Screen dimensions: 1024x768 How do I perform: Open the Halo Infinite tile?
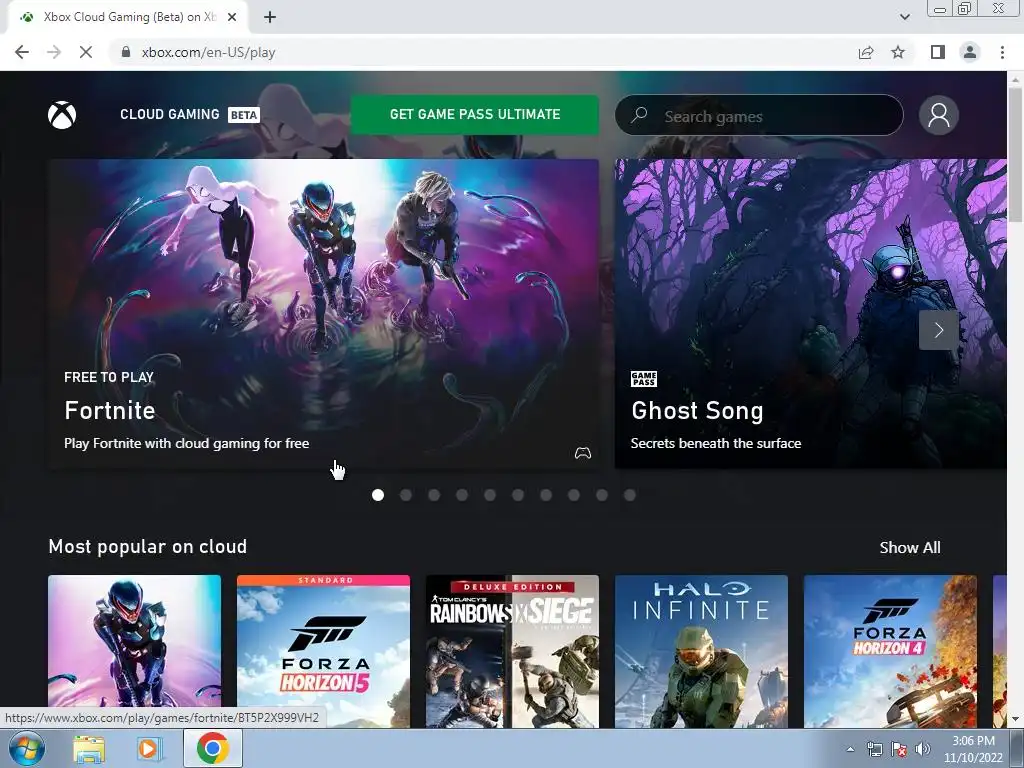pos(701,651)
